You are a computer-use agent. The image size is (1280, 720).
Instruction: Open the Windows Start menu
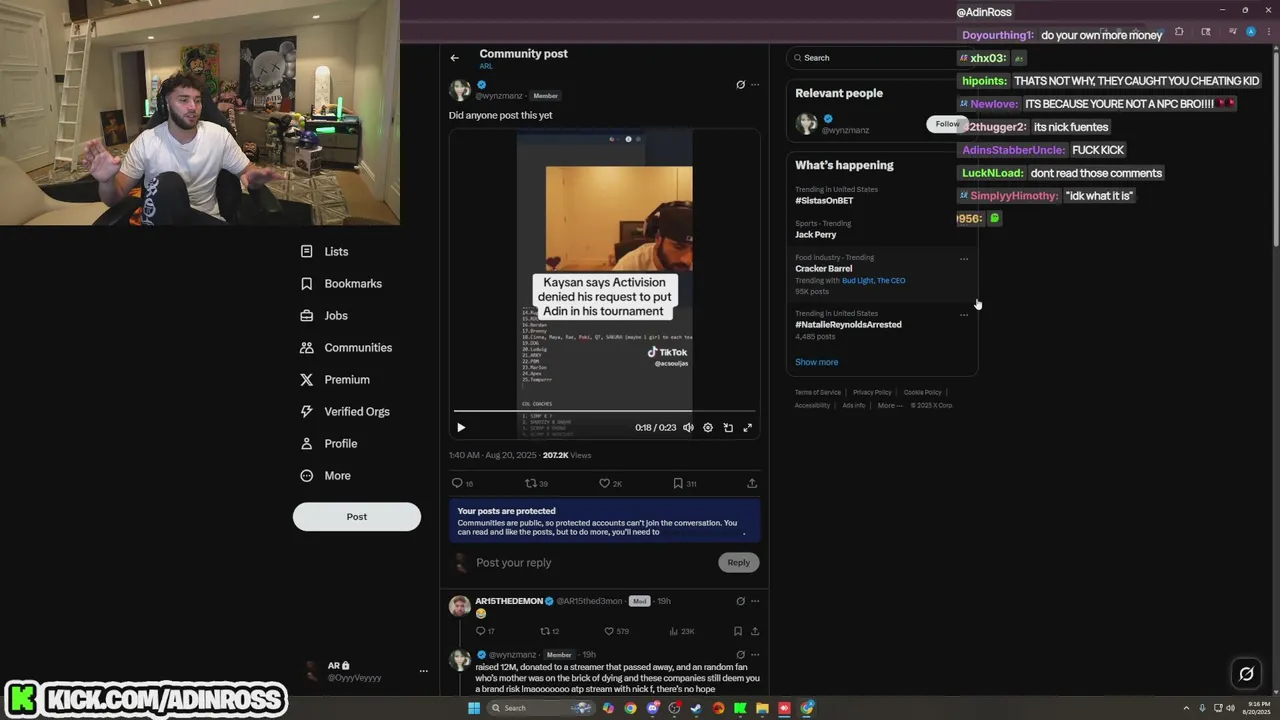tap(474, 708)
